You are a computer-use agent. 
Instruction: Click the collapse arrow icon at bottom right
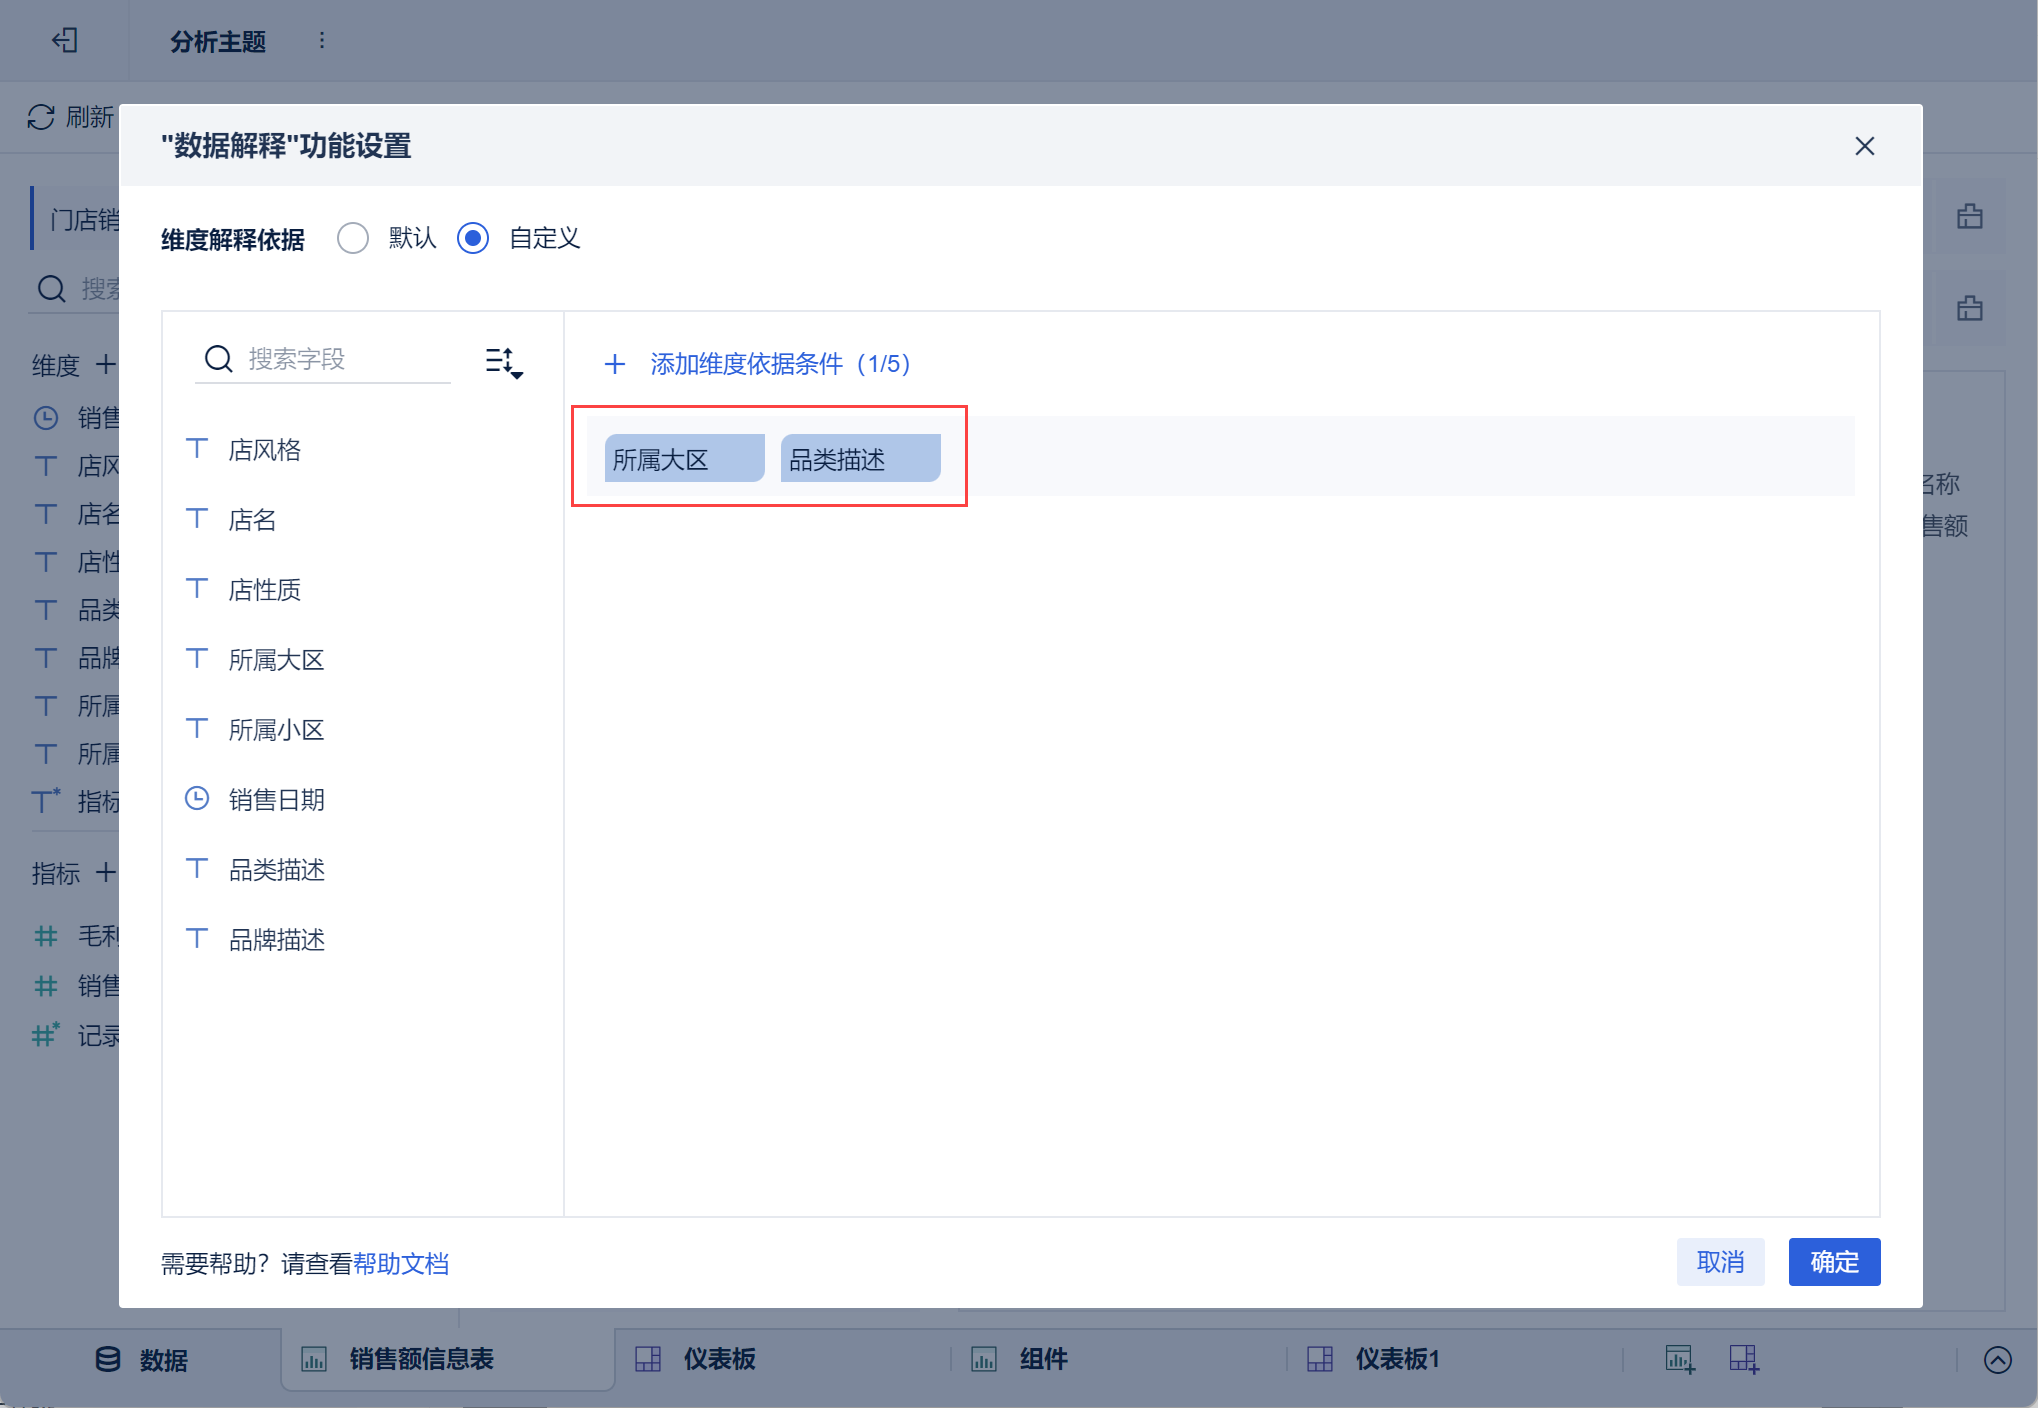click(1997, 1360)
